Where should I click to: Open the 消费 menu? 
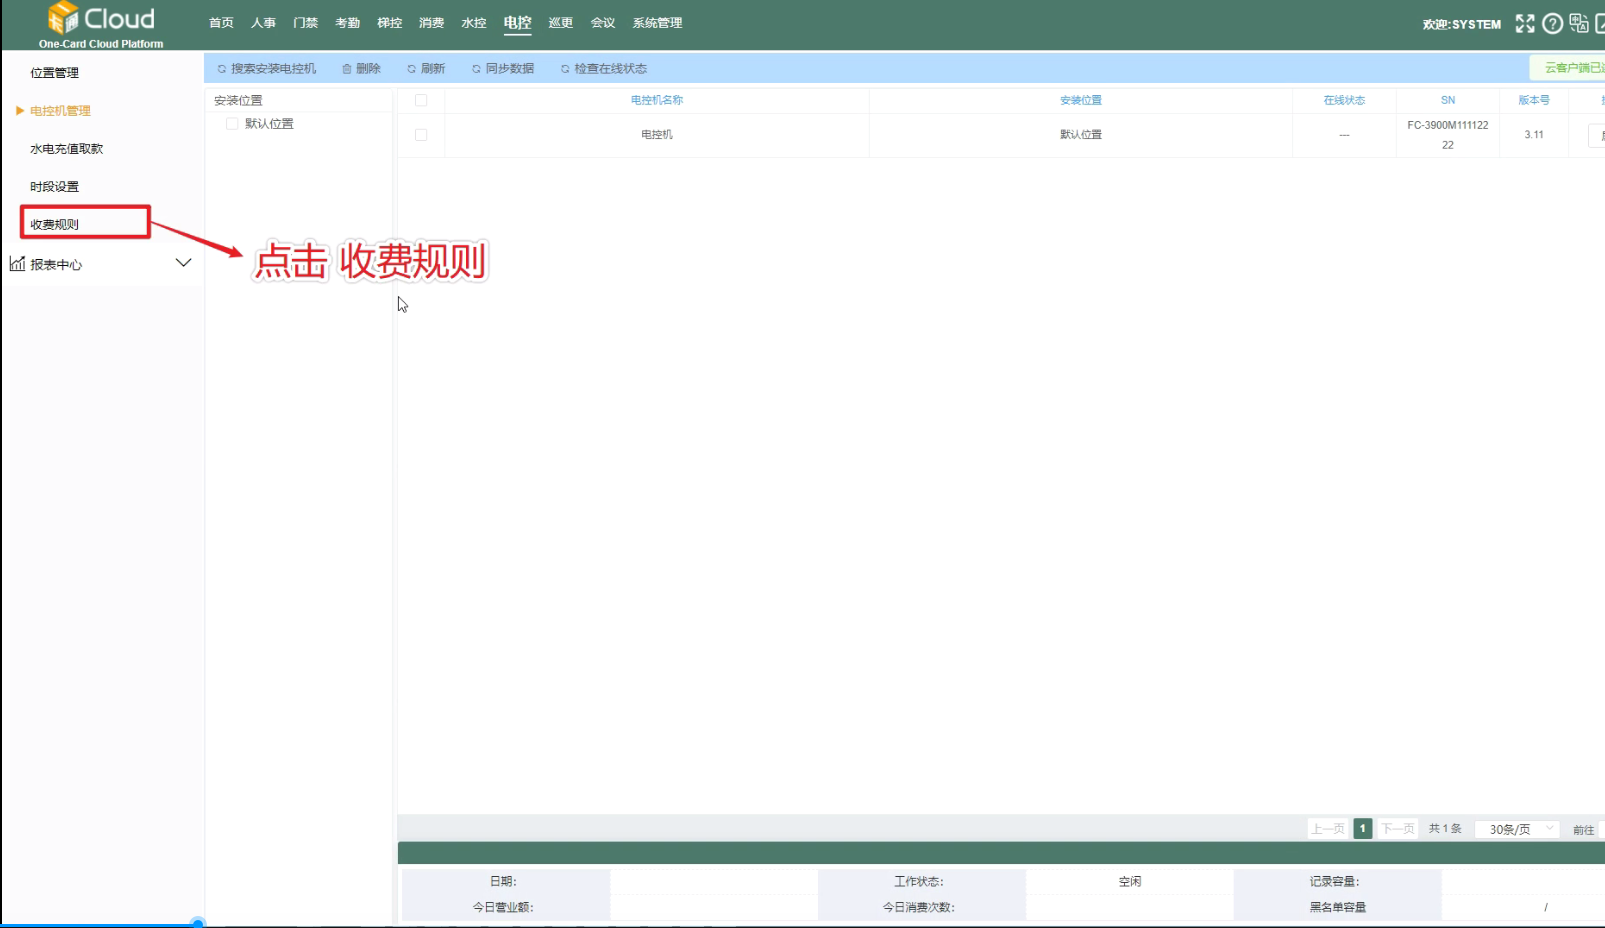[x=431, y=23]
